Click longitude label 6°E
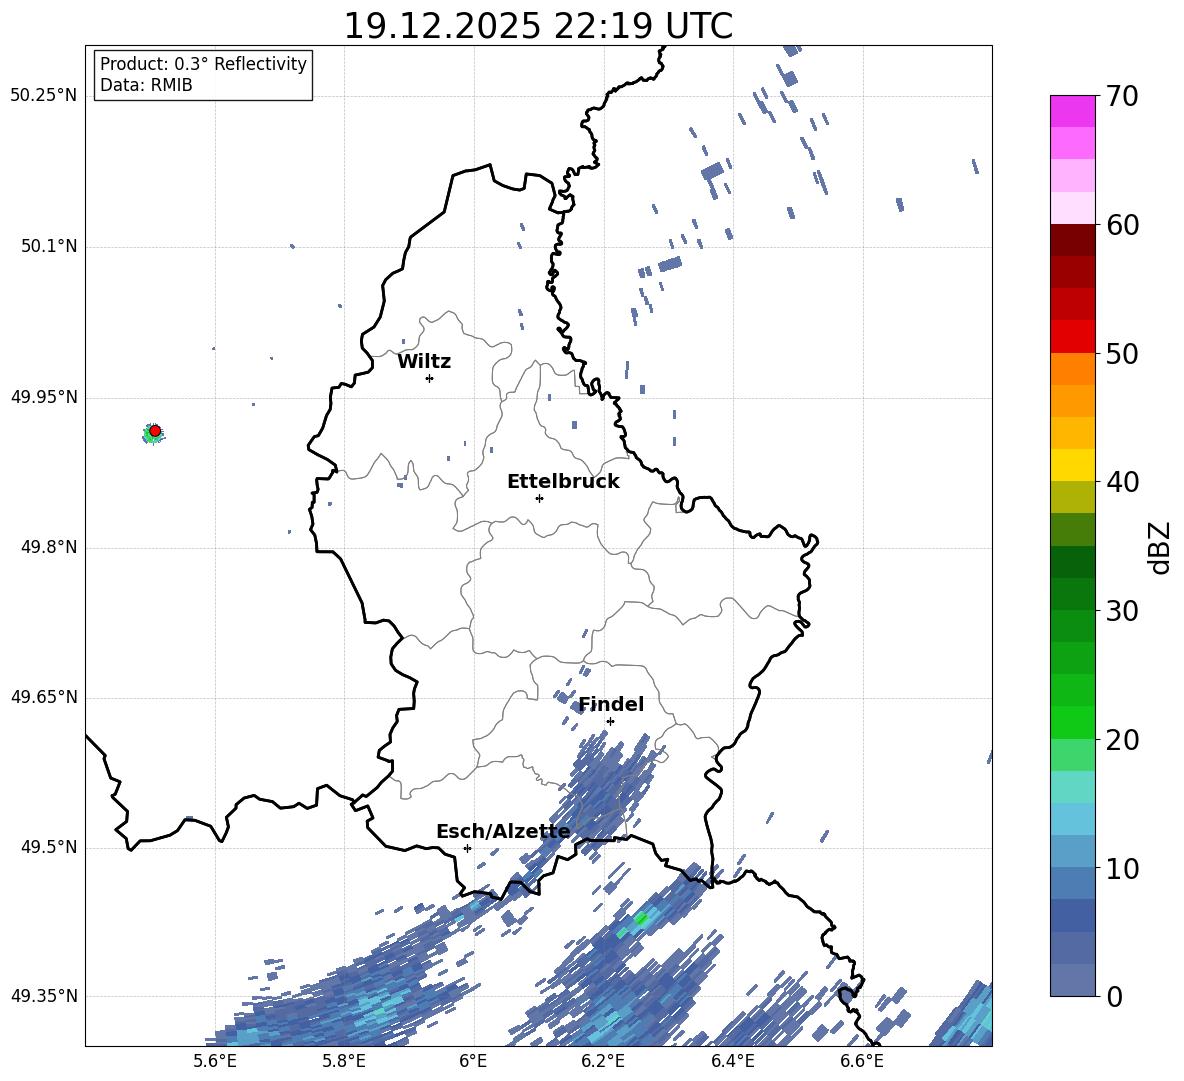Image resolution: width=1184 pixels, height=1081 pixels. (473, 1061)
